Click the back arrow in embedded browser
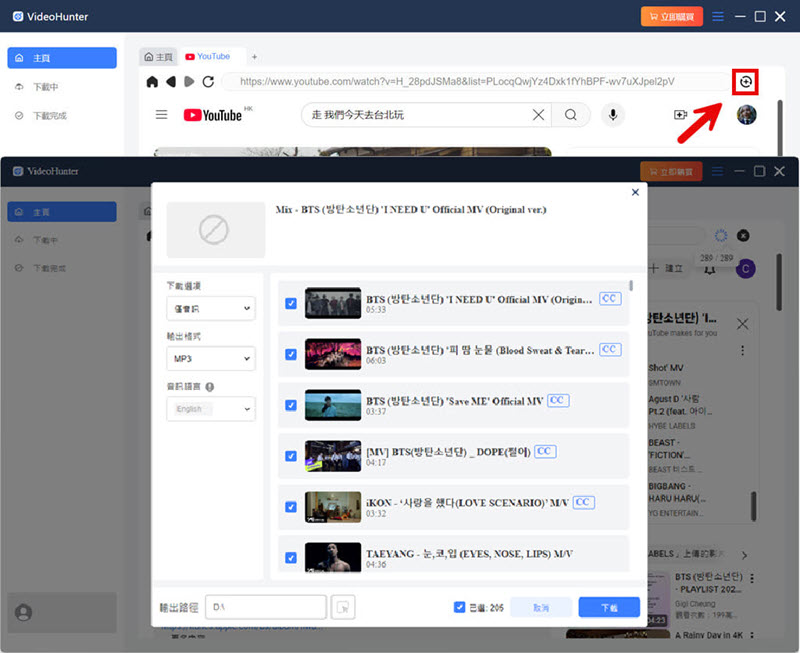This screenshot has width=800, height=653. point(171,82)
